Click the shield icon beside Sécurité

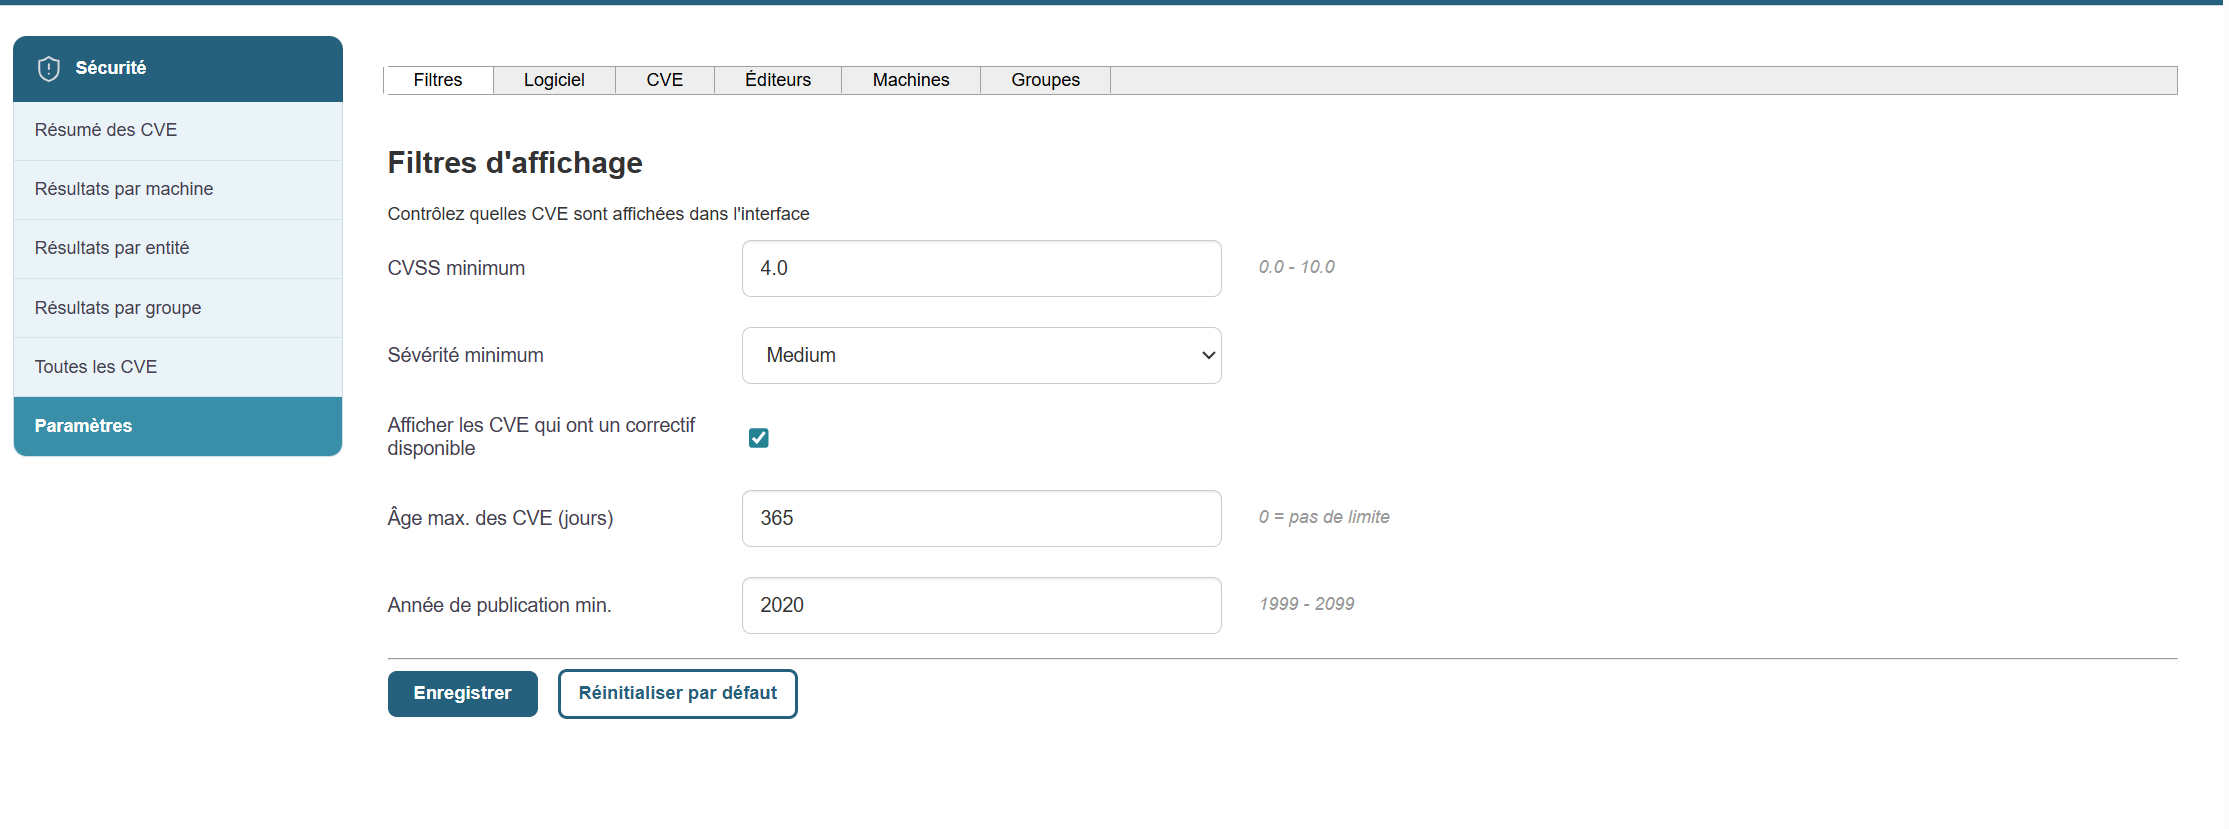49,68
